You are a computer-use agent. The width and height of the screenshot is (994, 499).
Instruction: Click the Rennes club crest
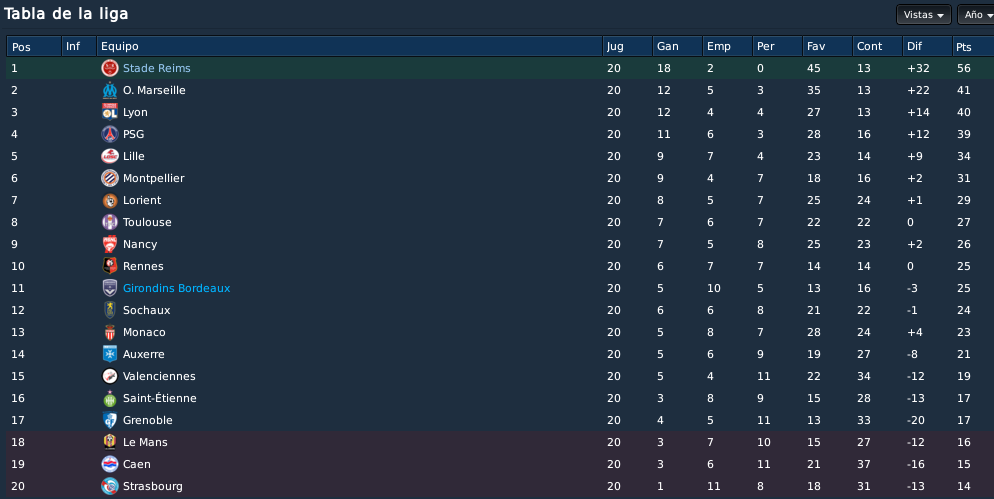click(x=110, y=266)
